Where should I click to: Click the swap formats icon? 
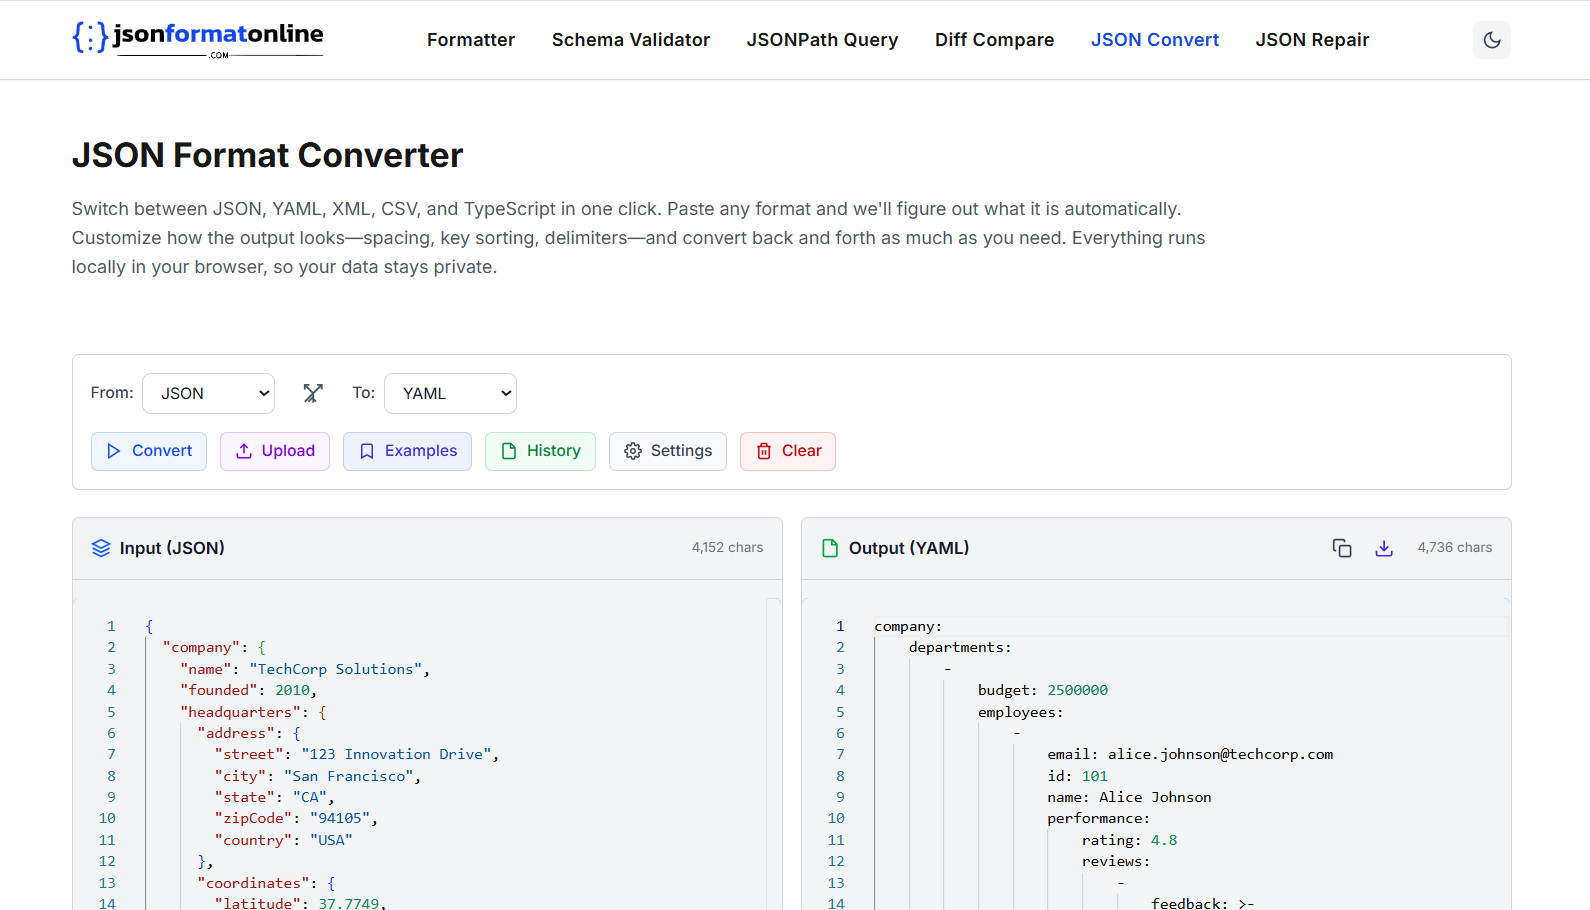(x=313, y=393)
